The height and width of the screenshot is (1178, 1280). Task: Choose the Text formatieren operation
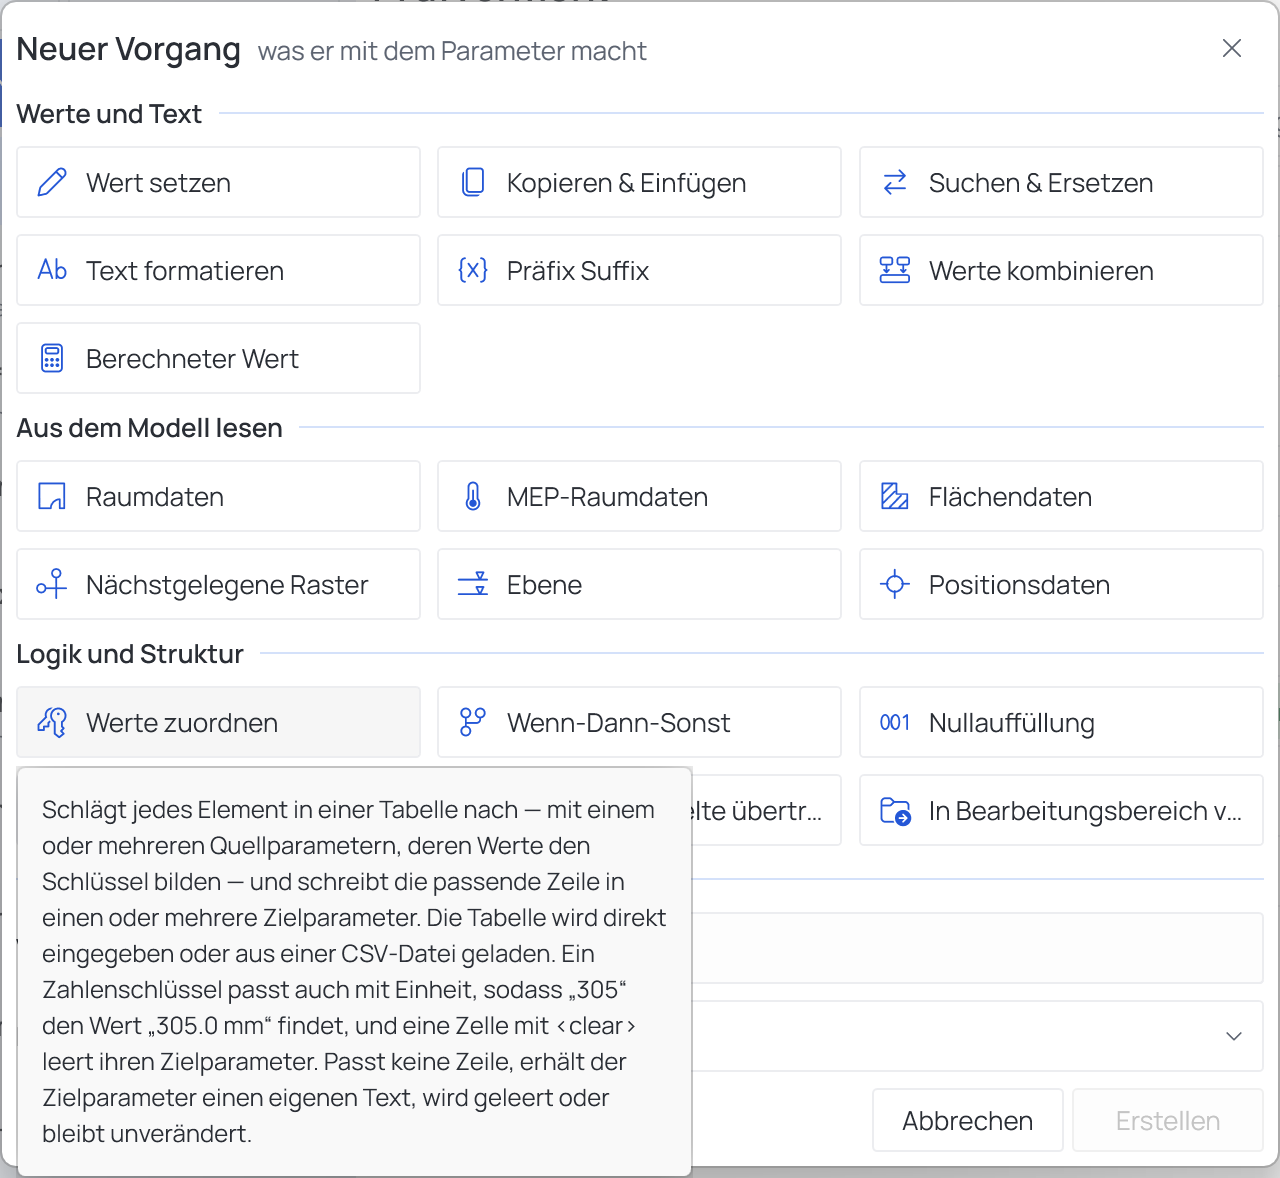click(x=218, y=270)
